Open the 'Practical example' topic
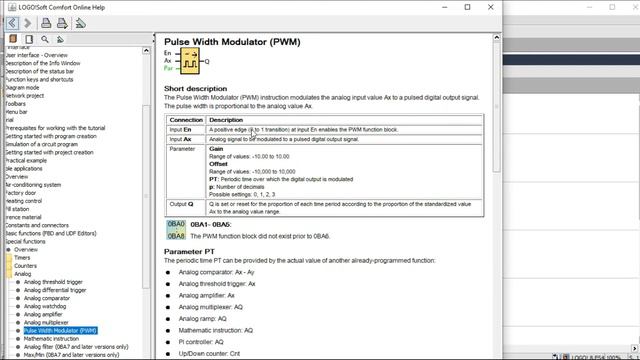This screenshot has height=360, width=640. [x=26, y=160]
